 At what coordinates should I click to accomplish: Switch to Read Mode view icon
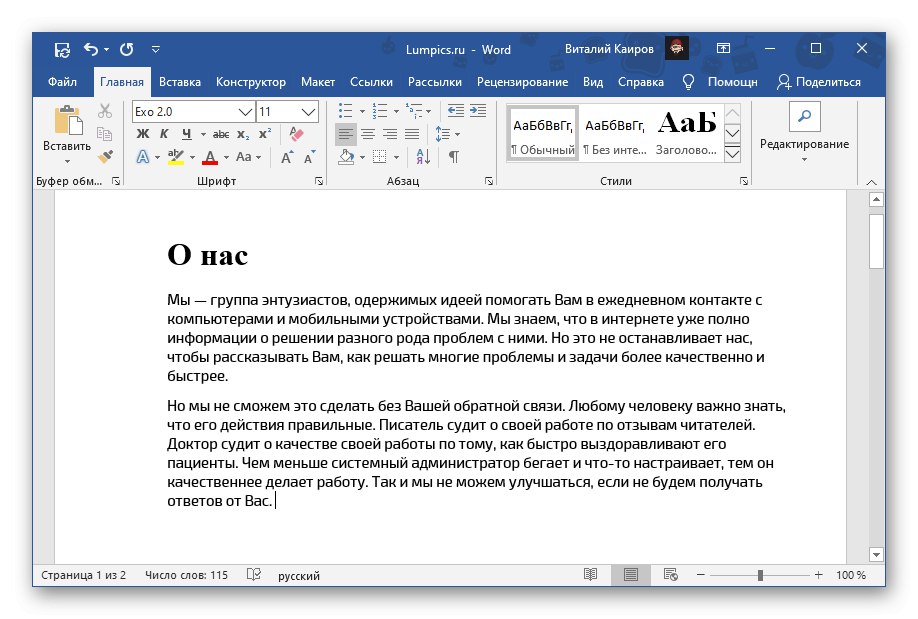coord(591,575)
